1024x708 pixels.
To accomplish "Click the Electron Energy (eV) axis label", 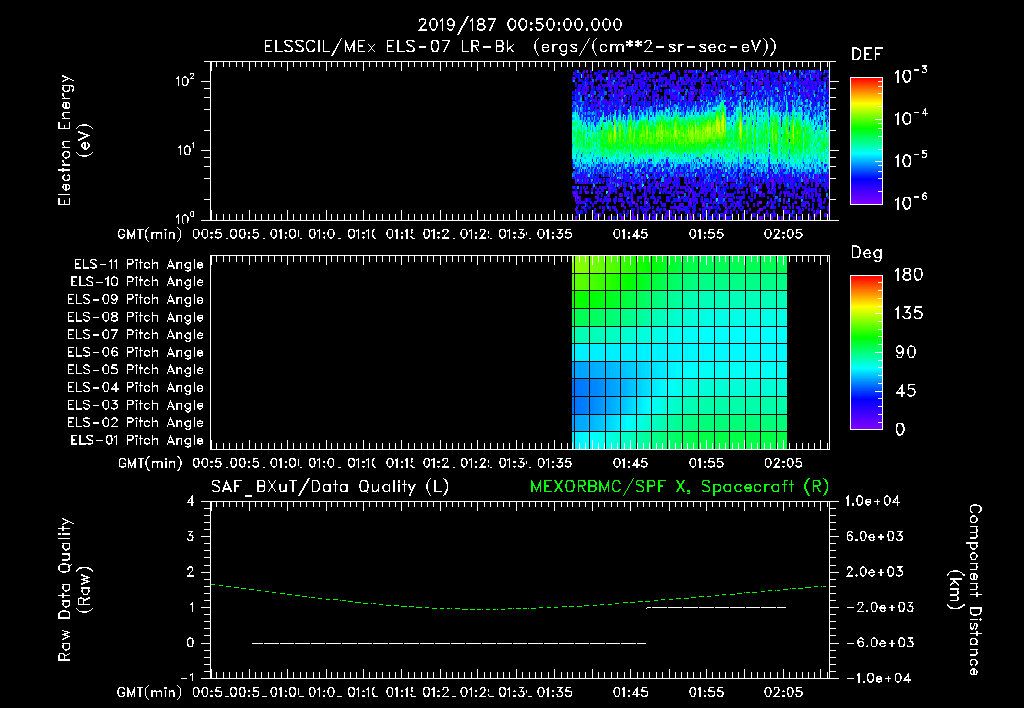I will (x=74, y=140).
